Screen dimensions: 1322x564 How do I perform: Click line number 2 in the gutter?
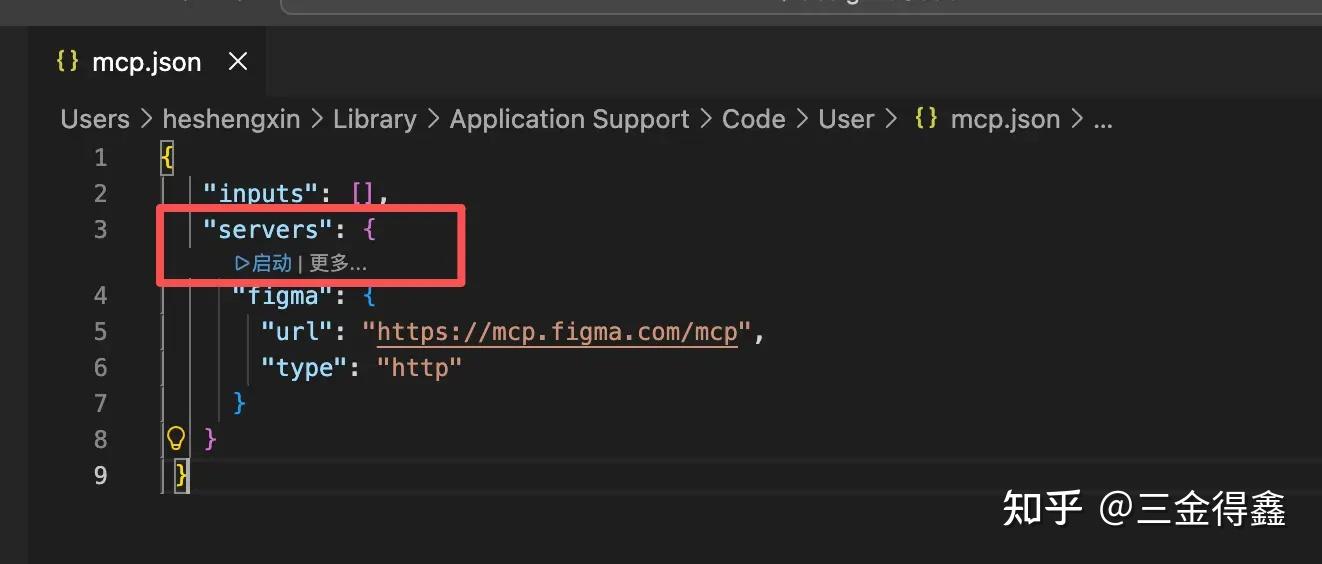point(100,194)
